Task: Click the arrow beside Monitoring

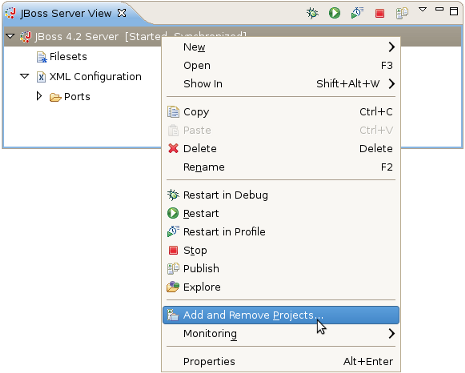Action: (x=392, y=333)
